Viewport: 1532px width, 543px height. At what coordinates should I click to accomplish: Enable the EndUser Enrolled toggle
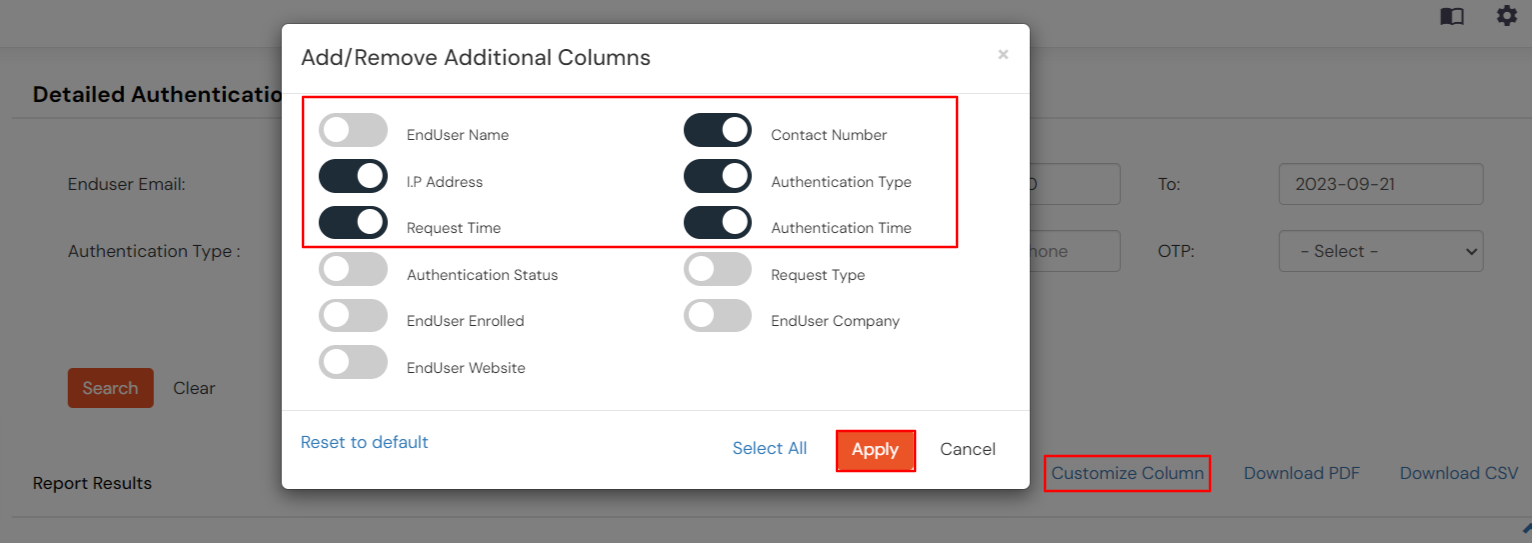(353, 316)
